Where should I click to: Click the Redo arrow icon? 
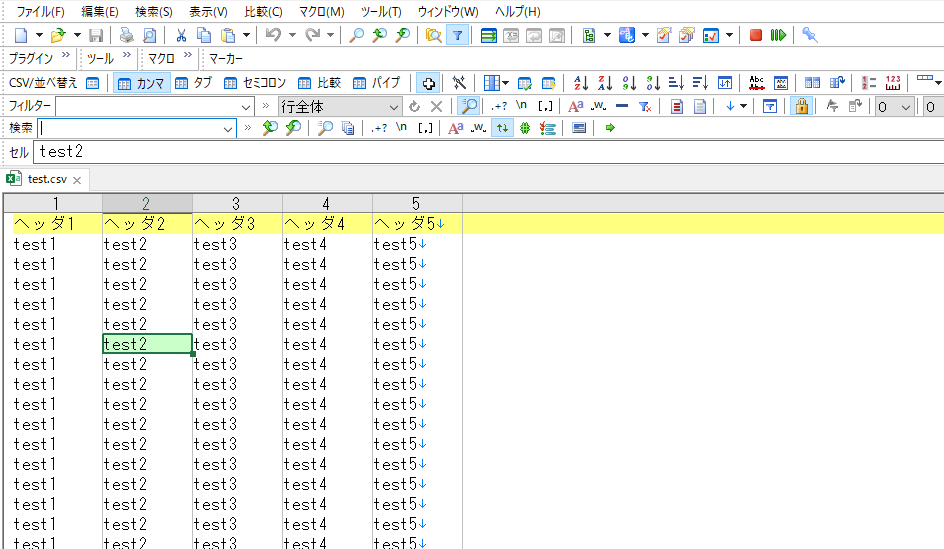pyautogui.click(x=312, y=36)
